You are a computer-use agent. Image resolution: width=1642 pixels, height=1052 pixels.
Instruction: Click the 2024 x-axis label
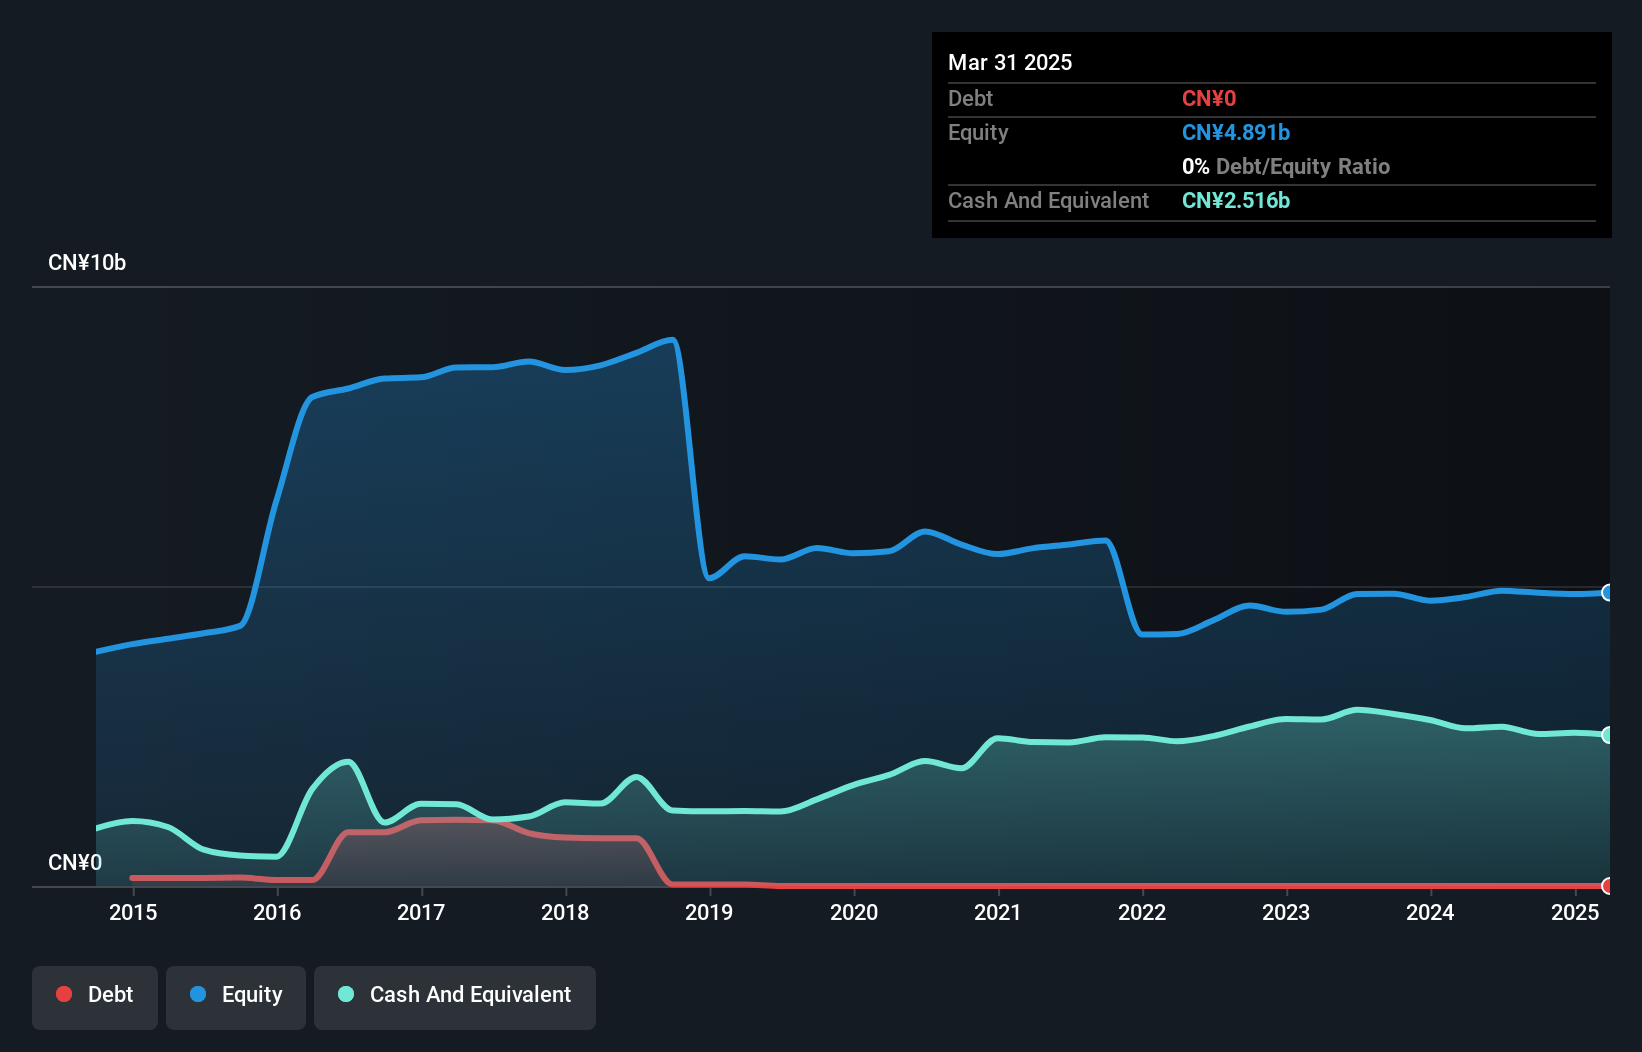coord(1430,912)
